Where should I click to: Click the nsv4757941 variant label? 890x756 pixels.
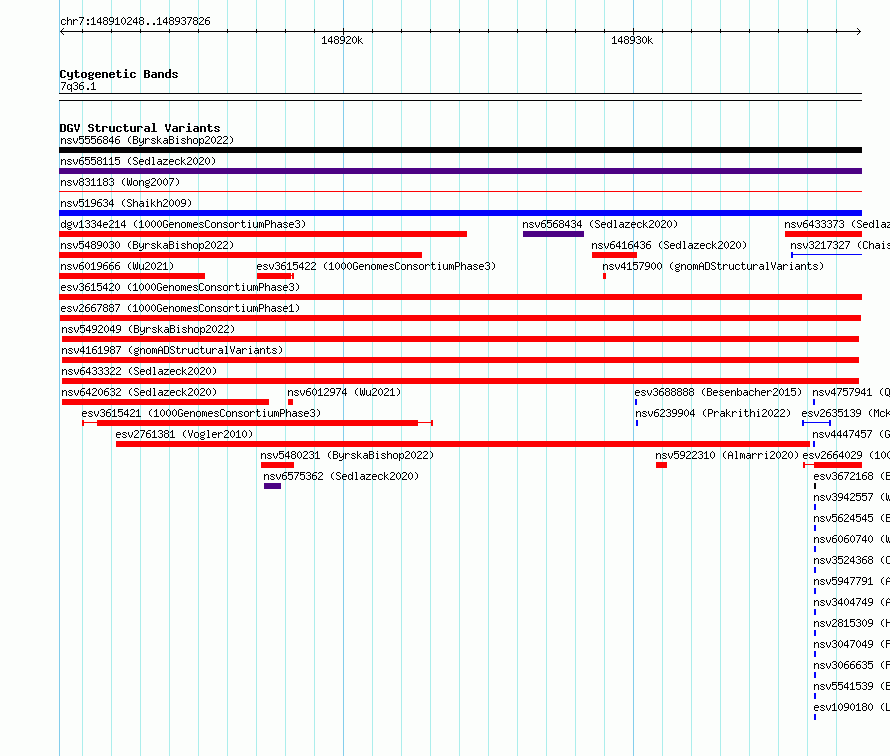(x=851, y=392)
